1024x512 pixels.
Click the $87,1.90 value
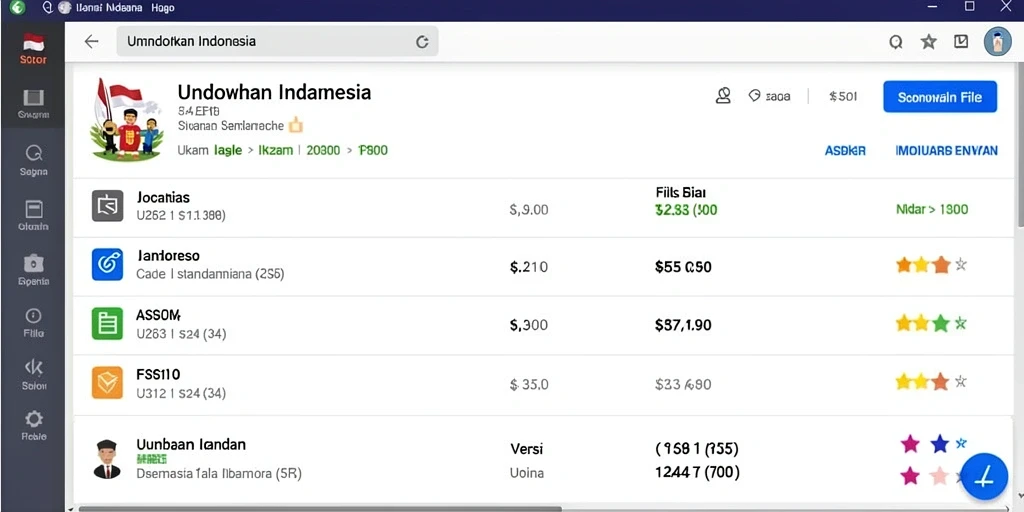click(x=683, y=325)
